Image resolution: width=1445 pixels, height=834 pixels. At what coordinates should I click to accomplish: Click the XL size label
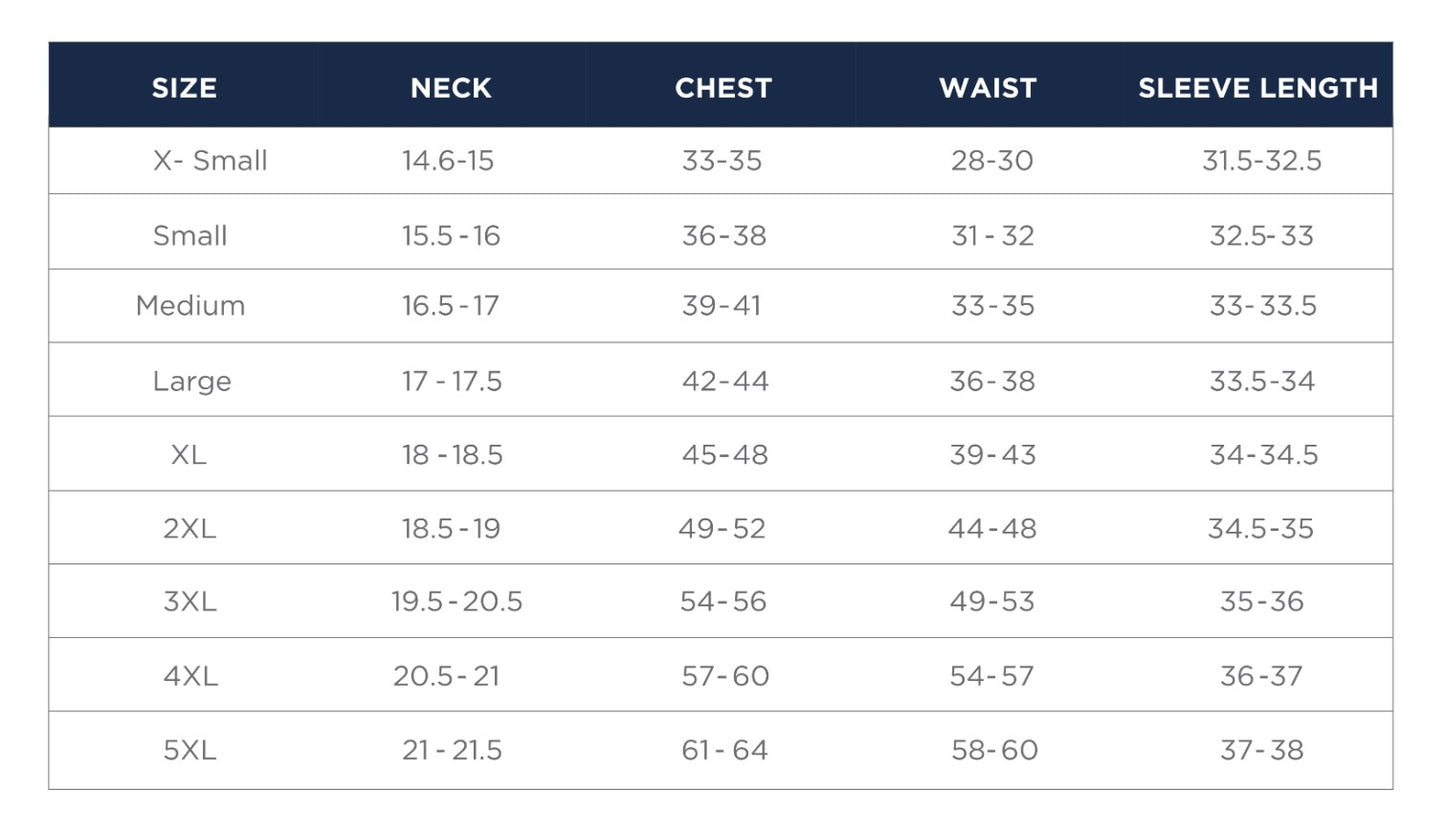click(189, 455)
